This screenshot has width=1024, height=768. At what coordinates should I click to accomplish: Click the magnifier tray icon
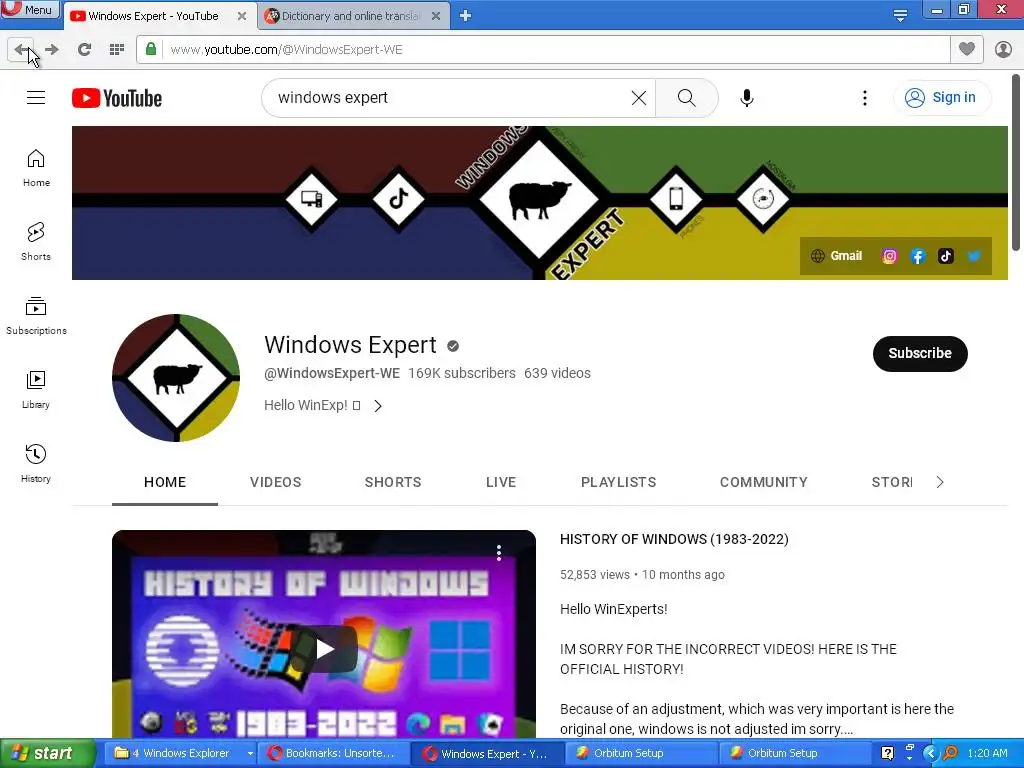tap(950, 753)
